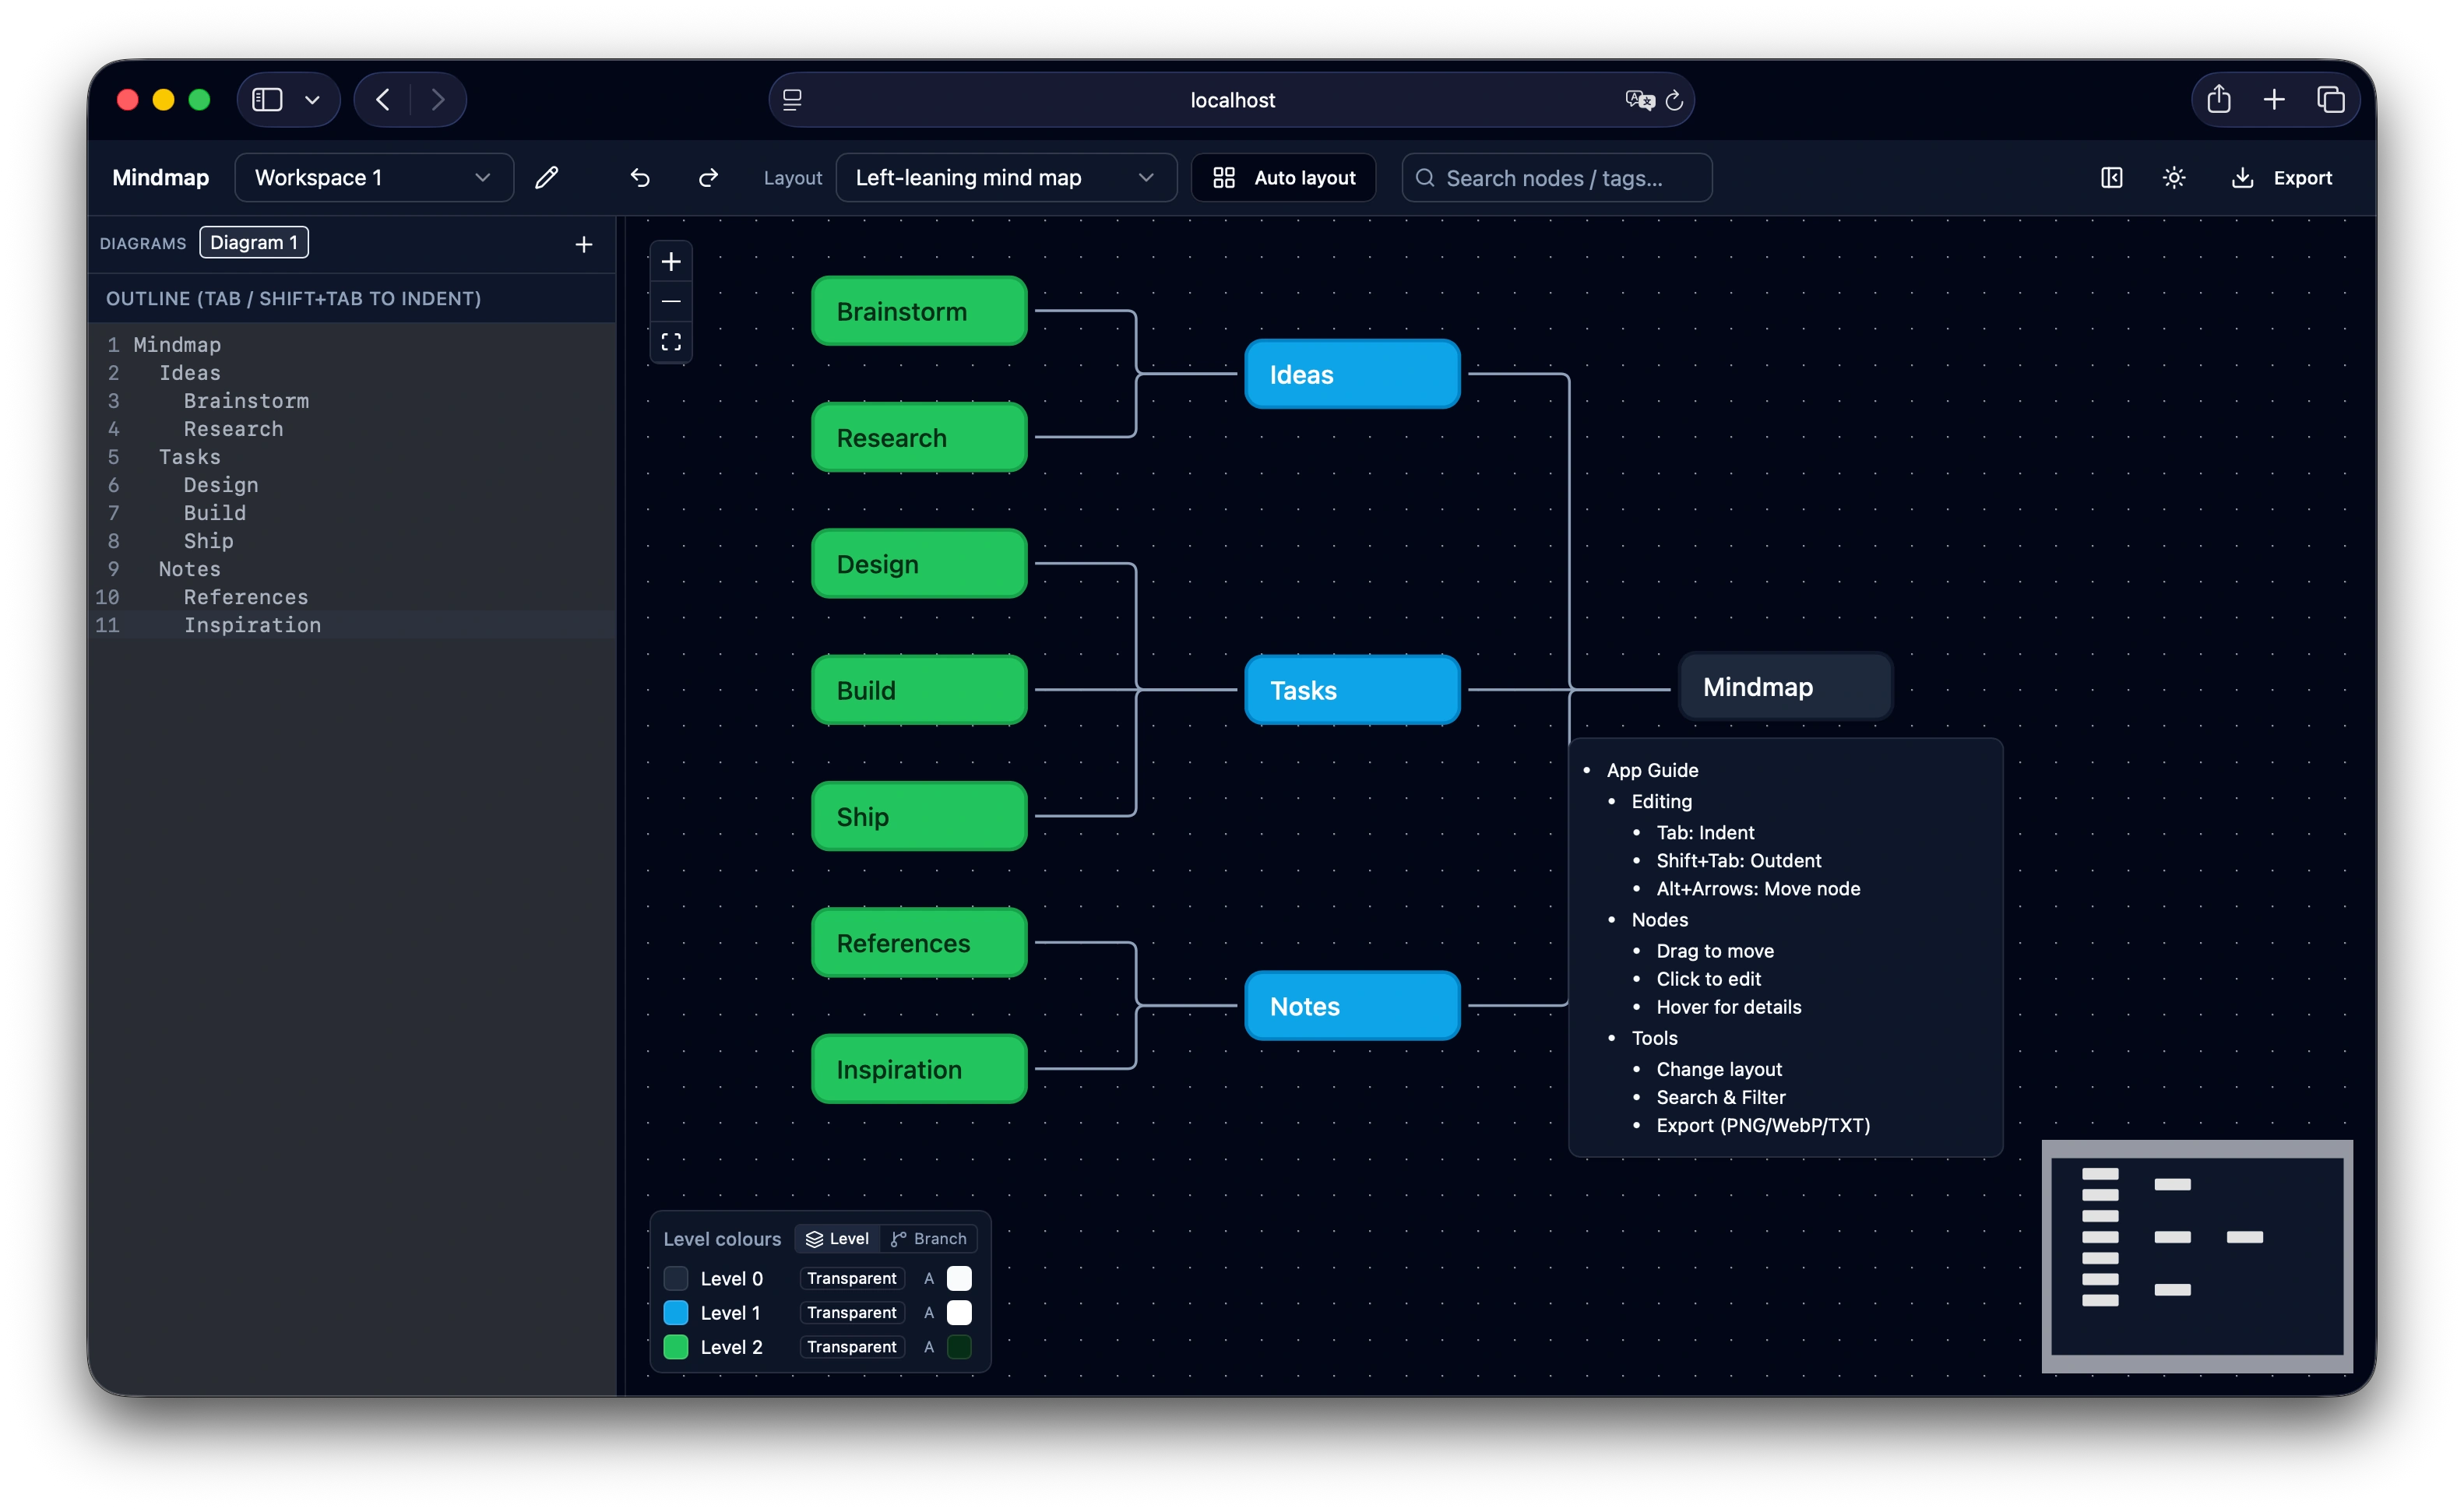Open the Safari share icon
This screenshot has width=2464, height=1512.
point(2218,99)
